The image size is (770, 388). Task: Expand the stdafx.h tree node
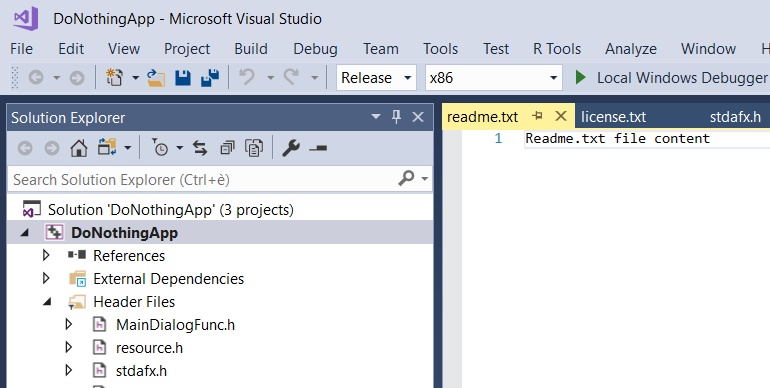tap(69, 370)
